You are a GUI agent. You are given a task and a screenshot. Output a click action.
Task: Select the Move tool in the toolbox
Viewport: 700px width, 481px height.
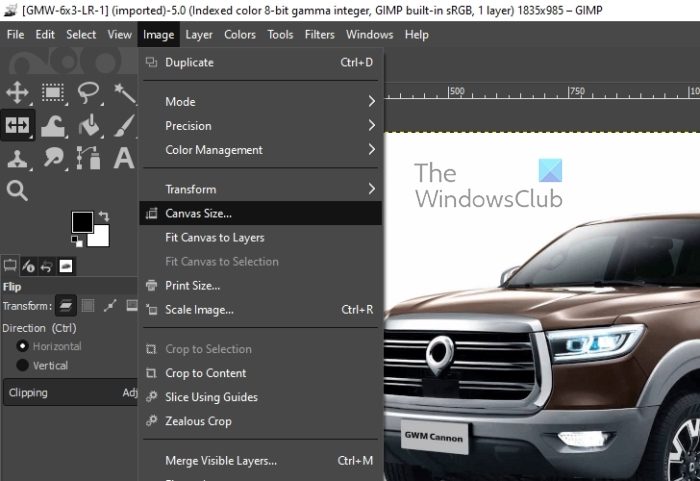(17, 93)
